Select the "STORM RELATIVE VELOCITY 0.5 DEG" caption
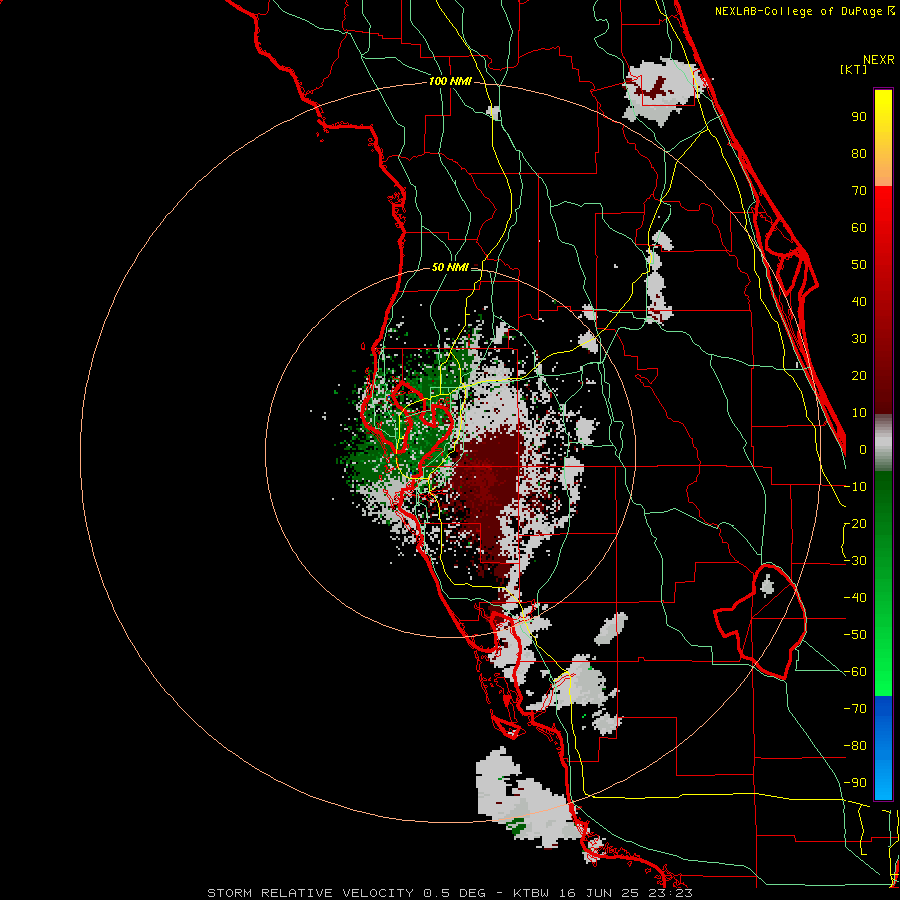 click(x=346, y=893)
